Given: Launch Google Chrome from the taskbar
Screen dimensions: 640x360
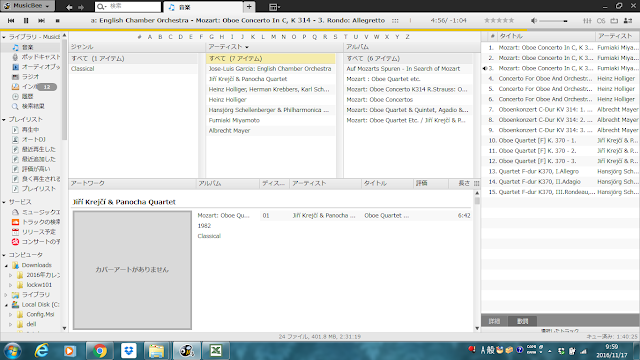Looking at the screenshot, I should point(100,351).
